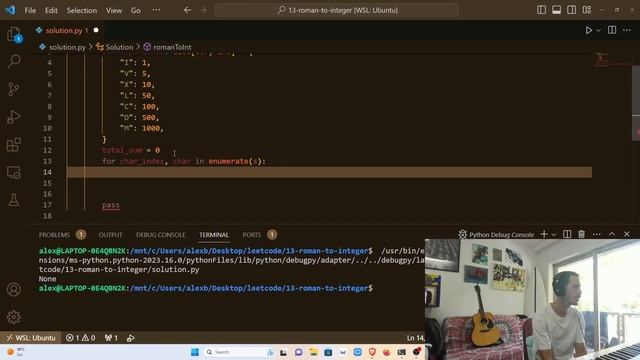
Task: Go back with the left arrow
Action: pyautogui.click(x=187, y=10)
